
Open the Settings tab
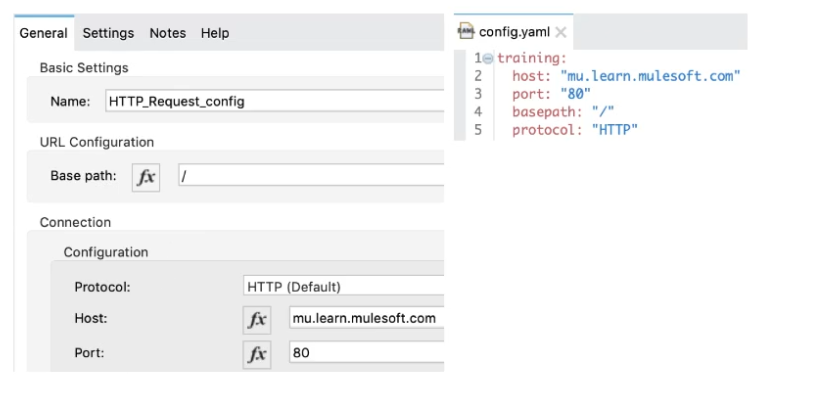(x=108, y=33)
